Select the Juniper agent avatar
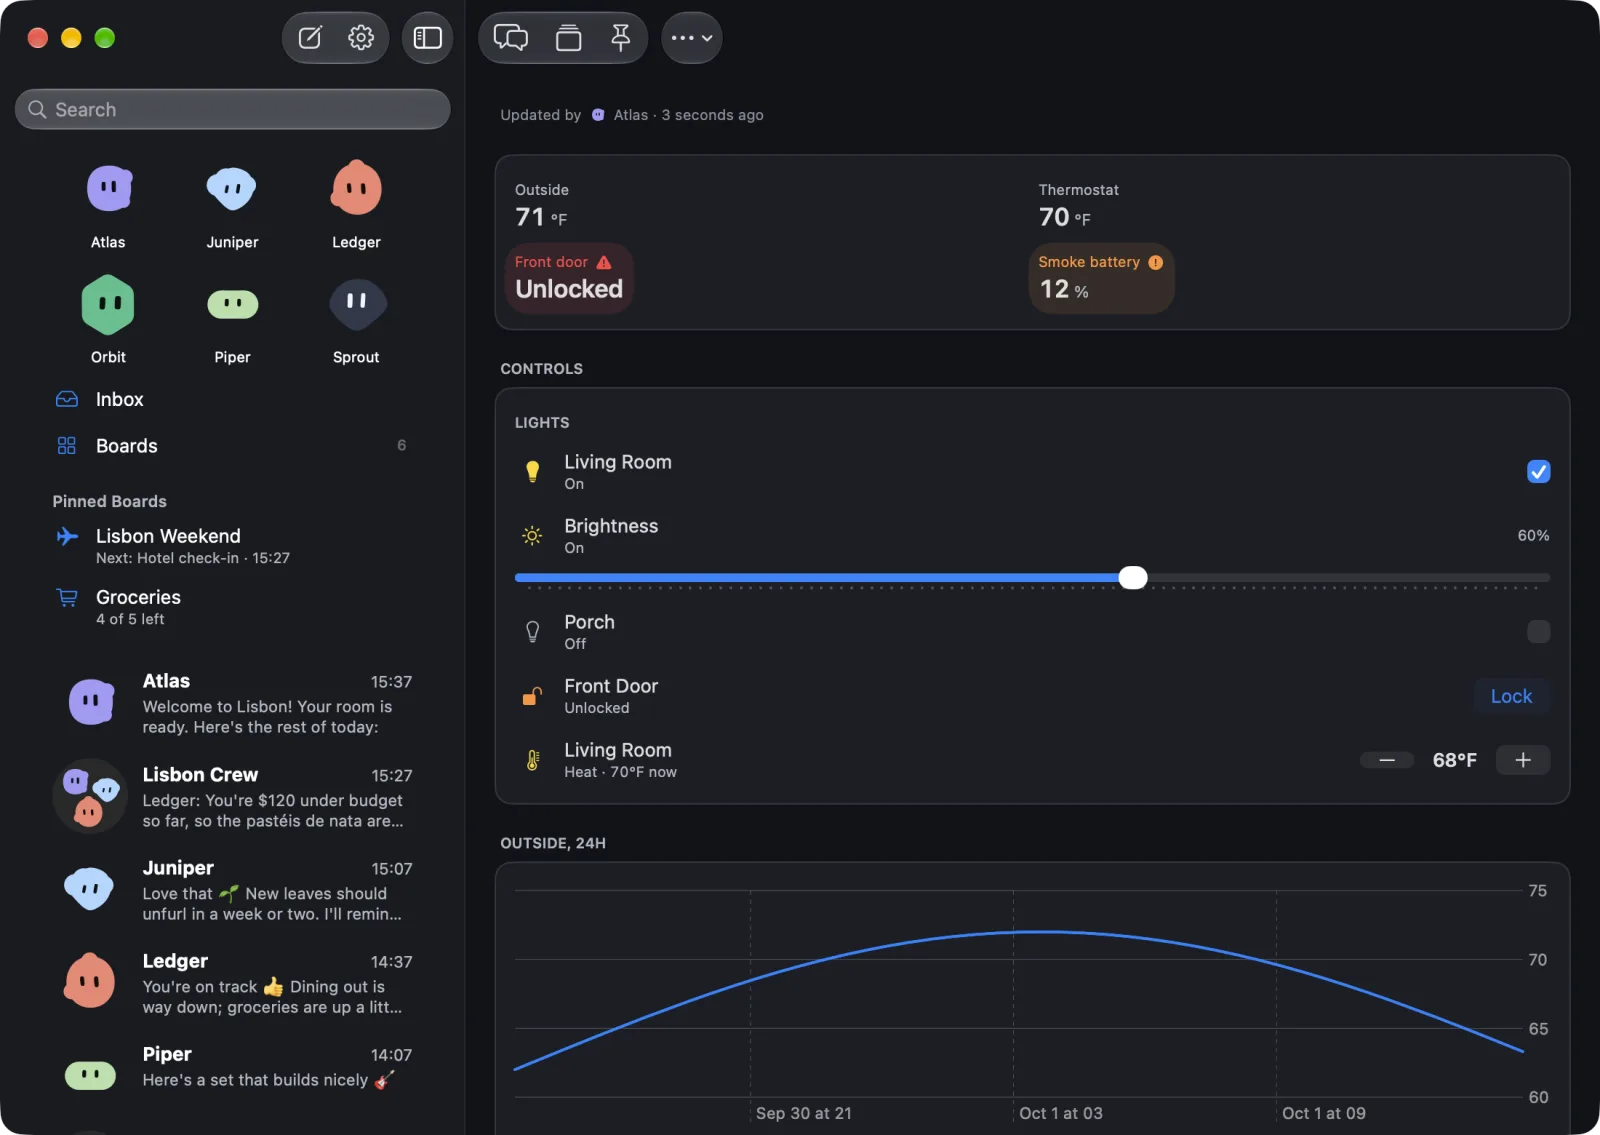This screenshot has height=1135, width=1600. click(232, 188)
